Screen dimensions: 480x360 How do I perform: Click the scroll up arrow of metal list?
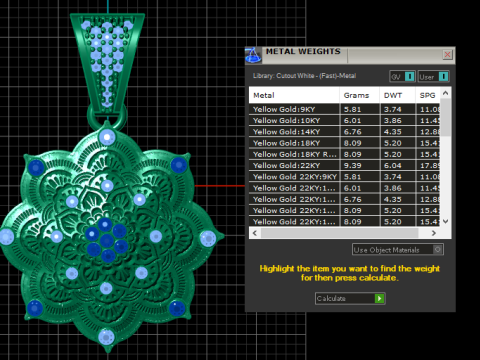click(446, 93)
